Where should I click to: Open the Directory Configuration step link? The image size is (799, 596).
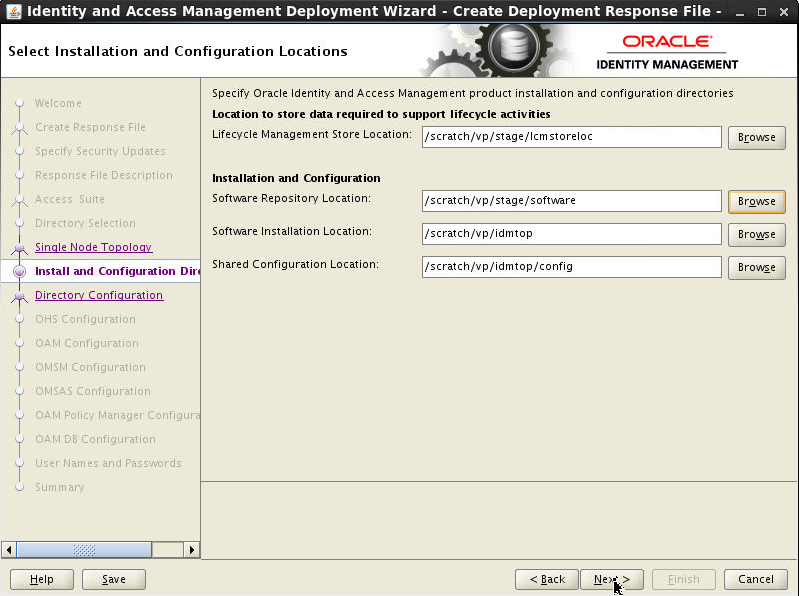click(99, 295)
